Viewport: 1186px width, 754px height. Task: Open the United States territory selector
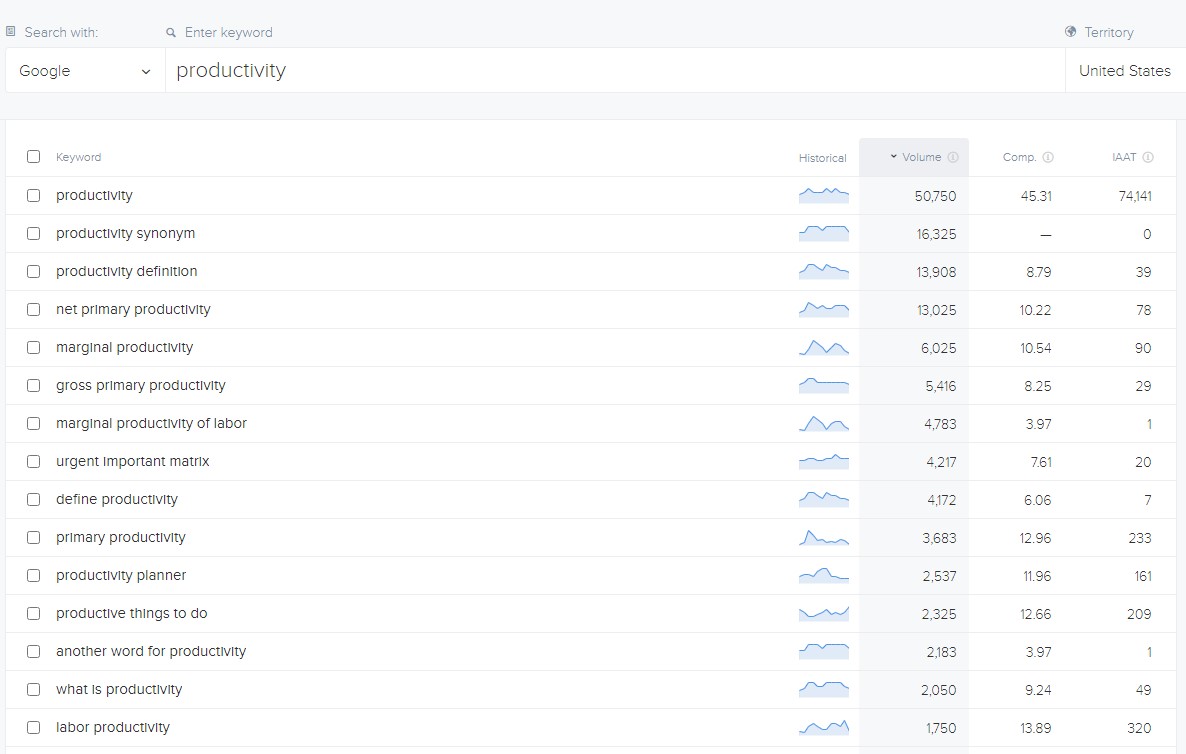[1125, 70]
